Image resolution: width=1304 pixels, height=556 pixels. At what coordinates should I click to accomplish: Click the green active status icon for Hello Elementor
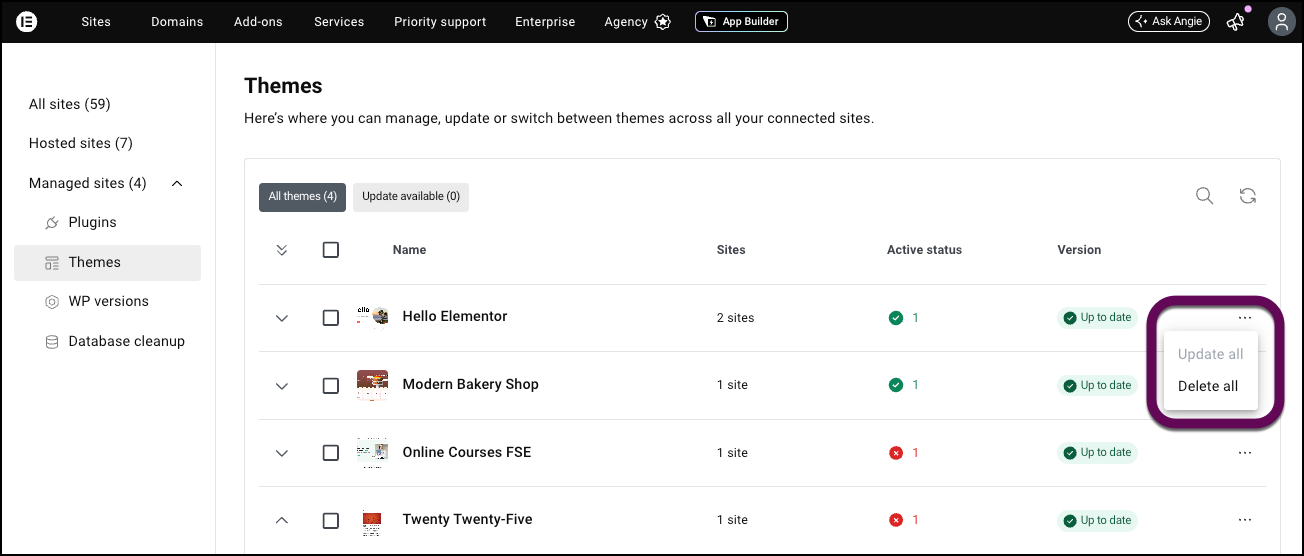pyautogui.click(x=896, y=318)
